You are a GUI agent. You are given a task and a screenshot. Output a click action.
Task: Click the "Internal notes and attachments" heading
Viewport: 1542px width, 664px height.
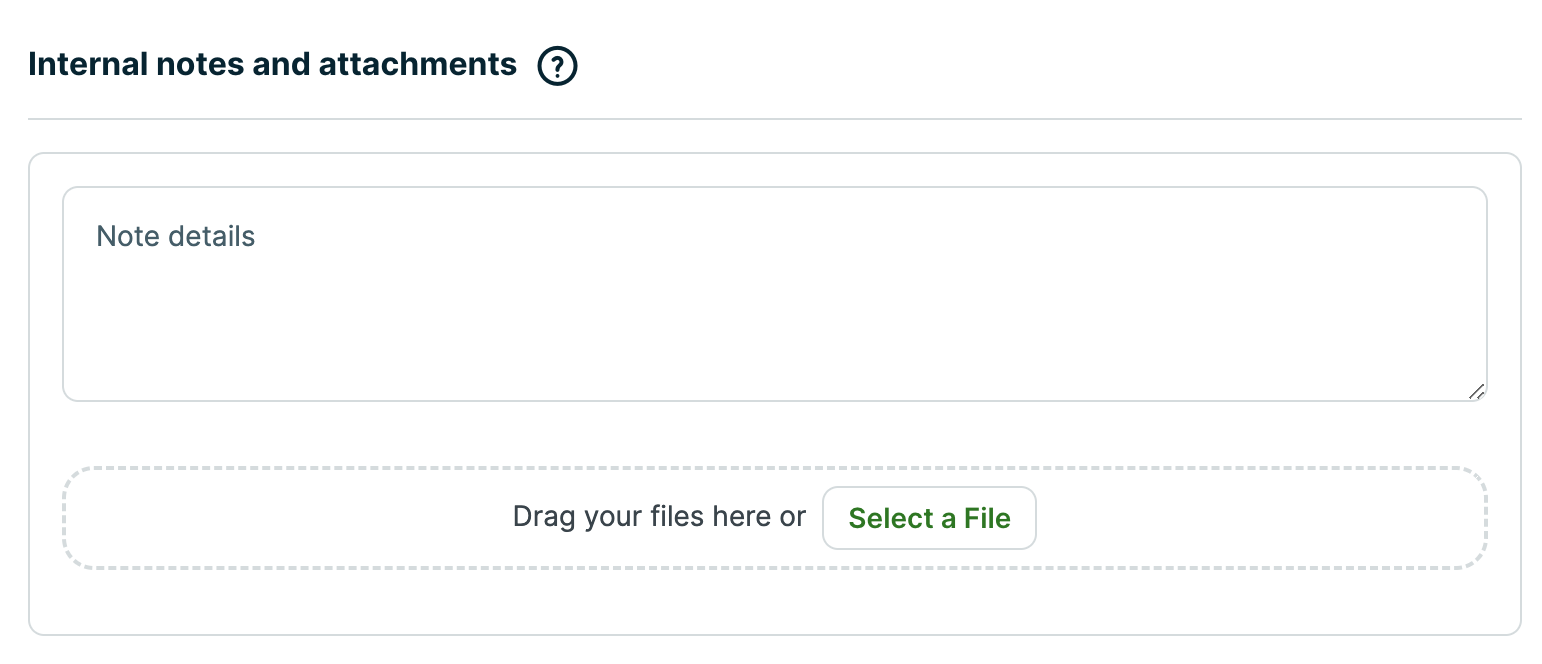(x=272, y=65)
